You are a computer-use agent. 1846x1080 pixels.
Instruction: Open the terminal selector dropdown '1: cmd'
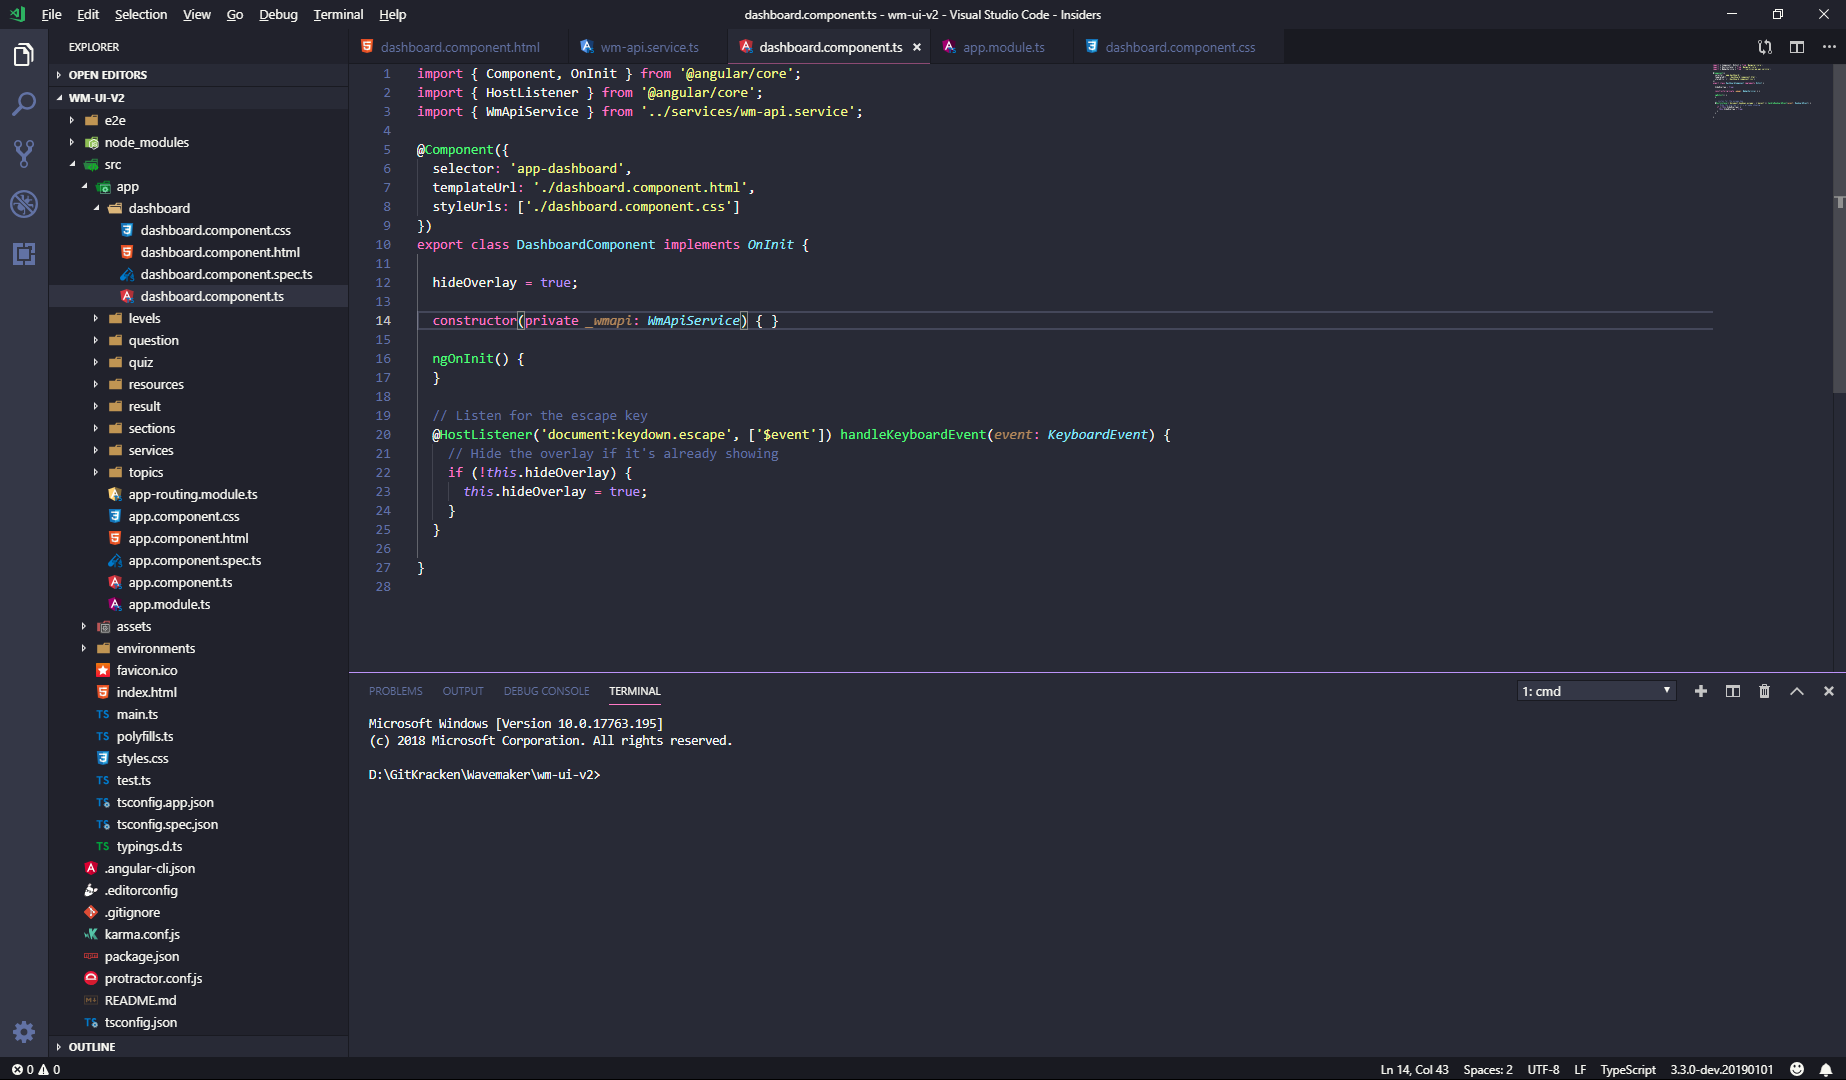click(1596, 691)
